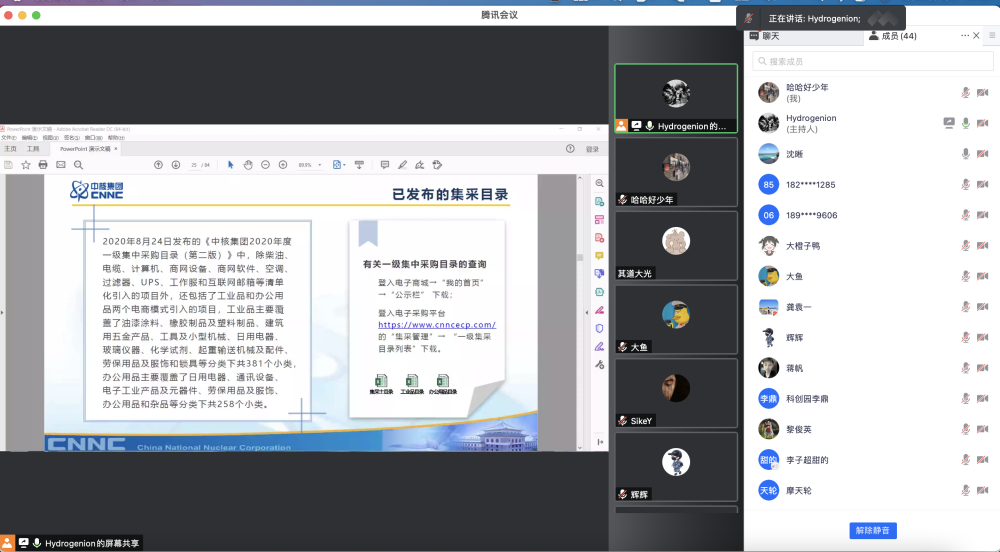This screenshot has width=1000, height=552.
Task: Click the 搜索成员 search members field
Action: click(x=872, y=61)
